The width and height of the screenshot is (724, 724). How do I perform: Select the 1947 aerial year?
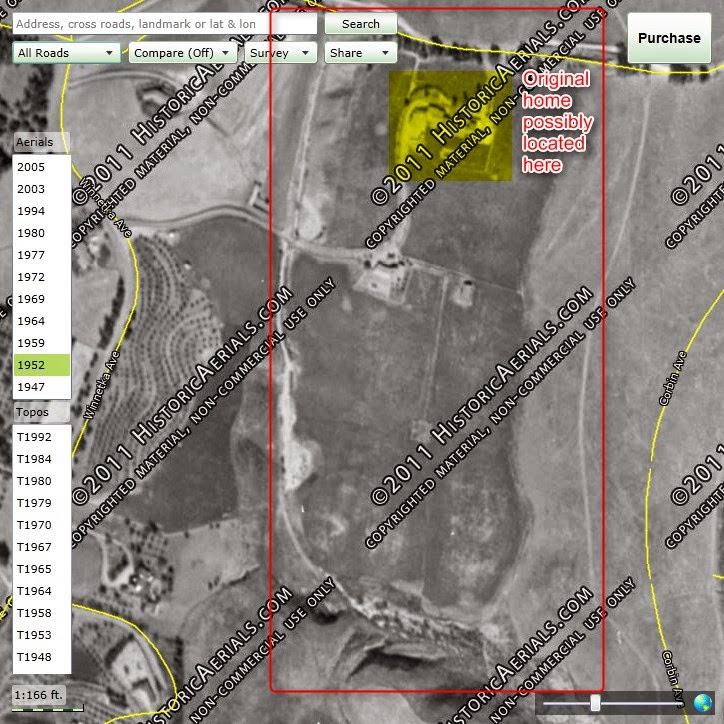pyautogui.click(x=42, y=387)
